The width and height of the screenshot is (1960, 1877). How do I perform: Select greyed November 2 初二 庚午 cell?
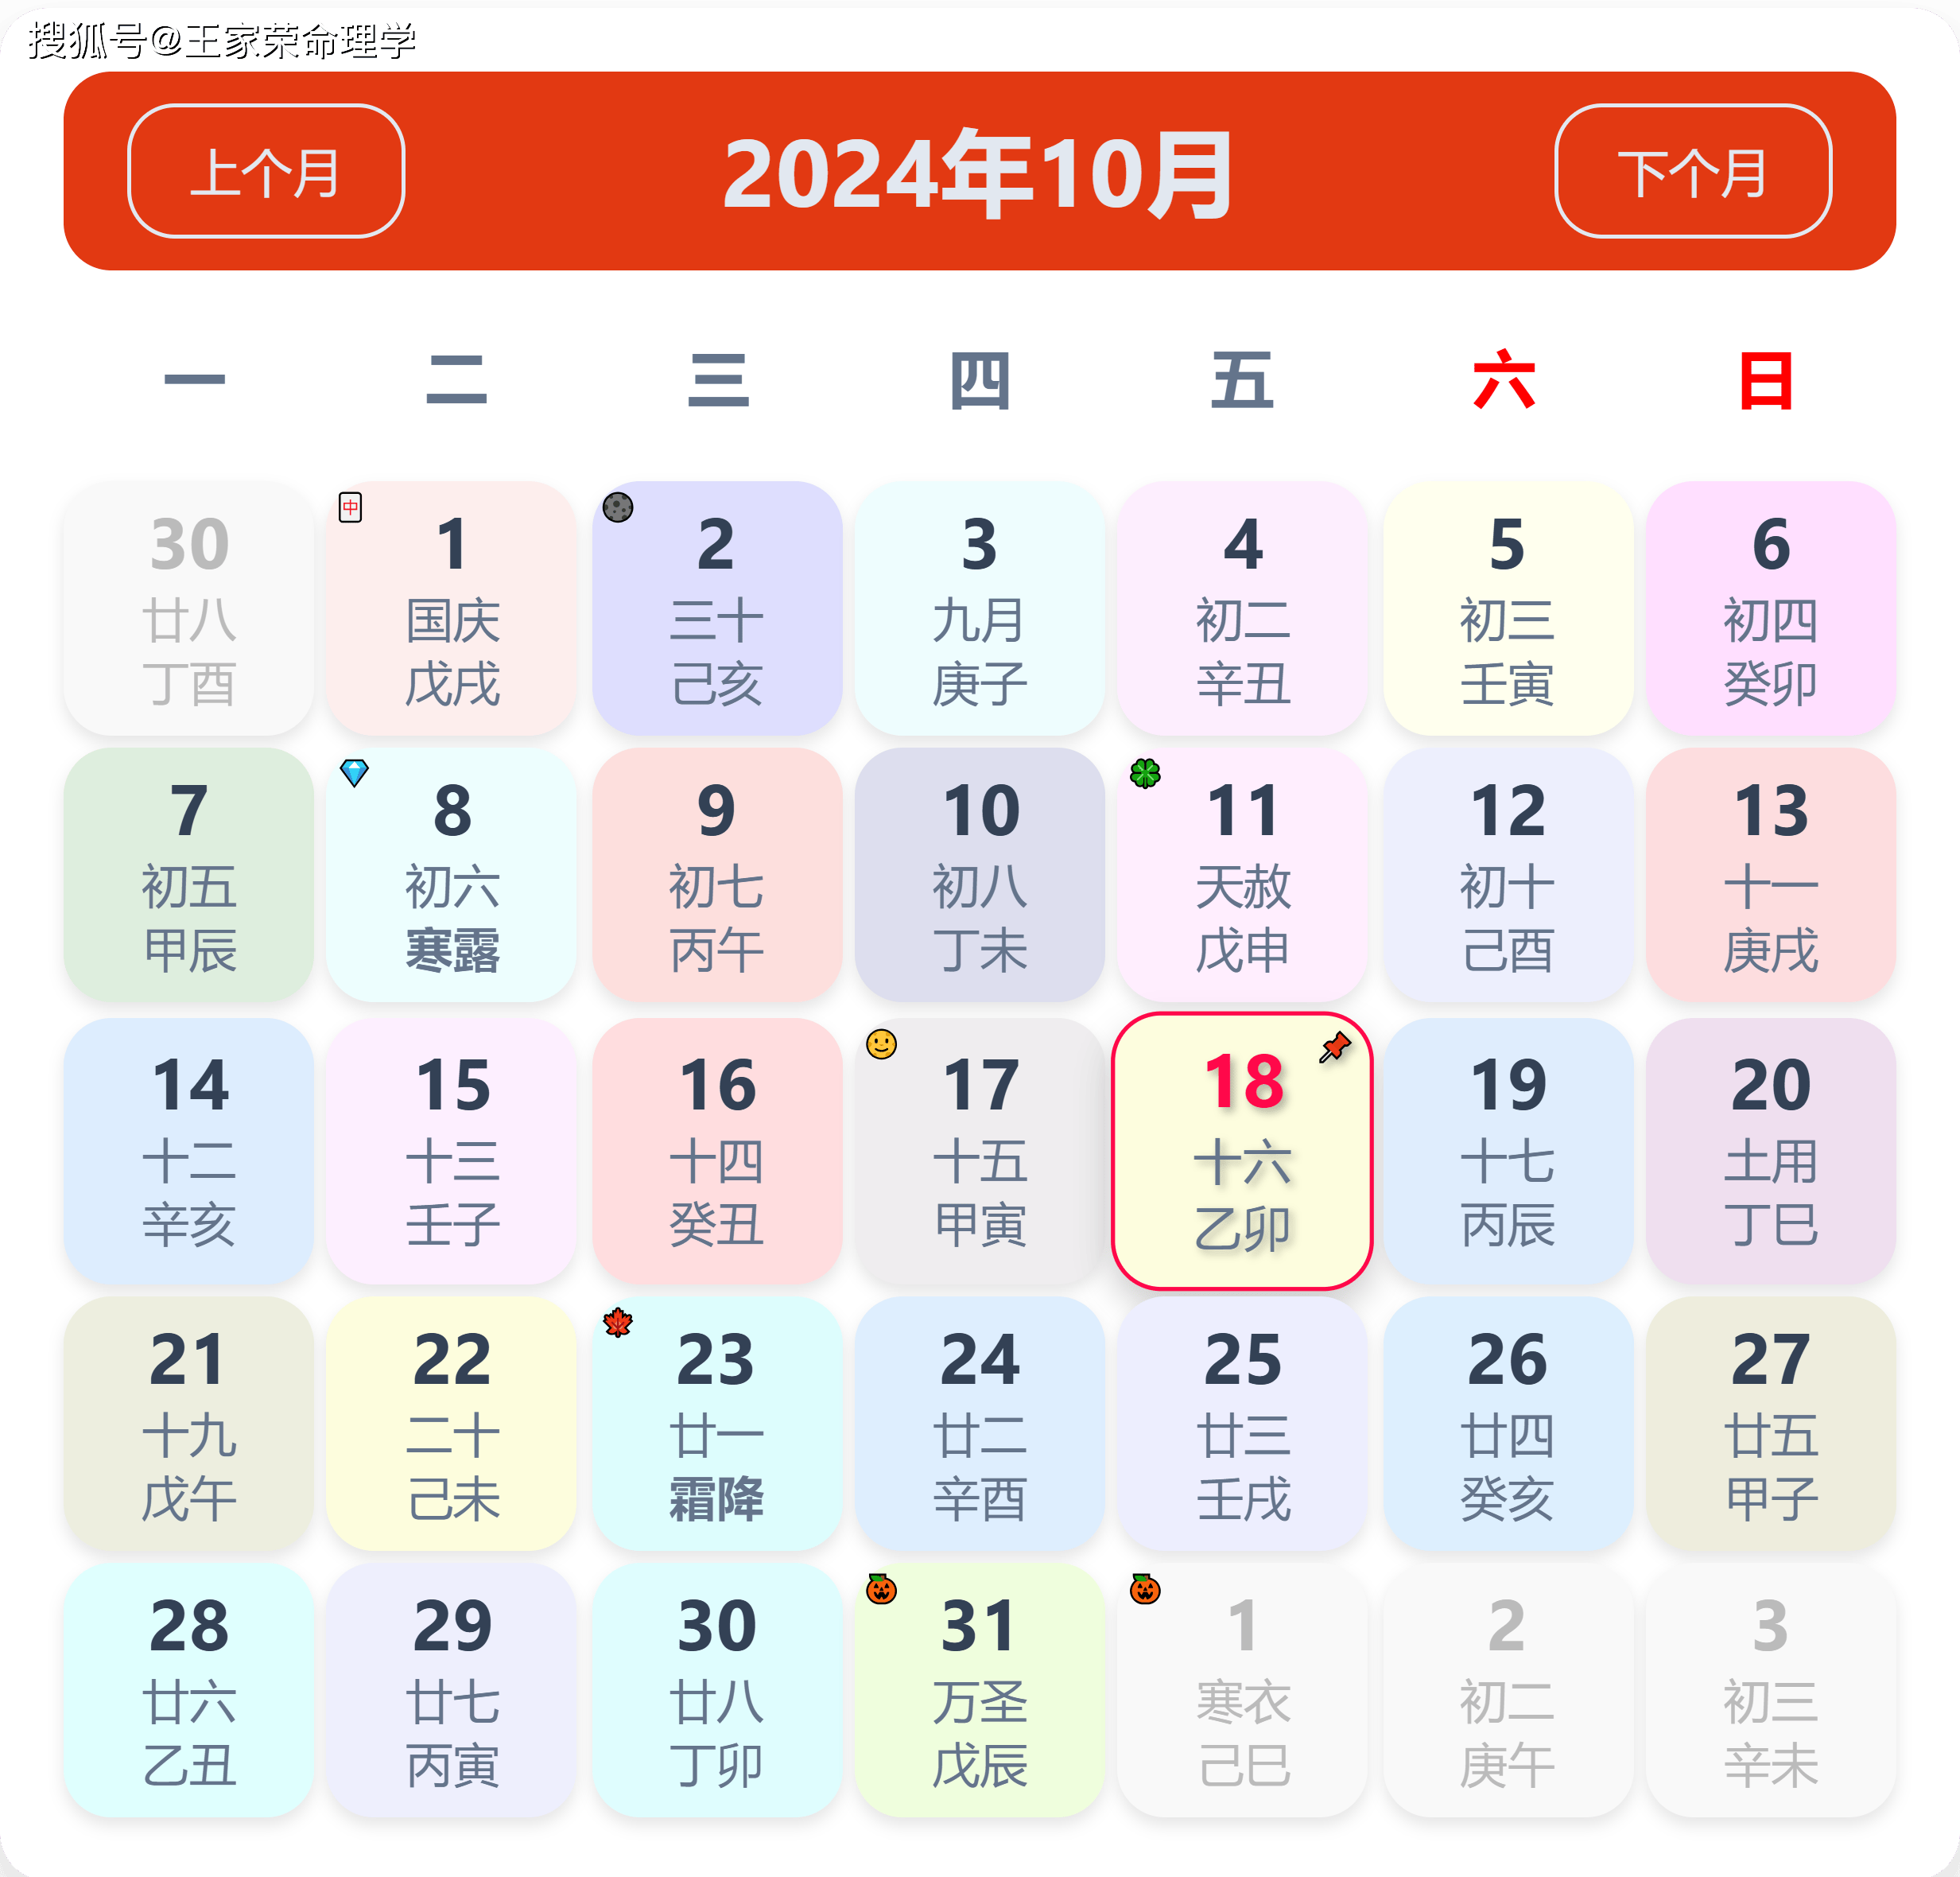click(1508, 1690)
